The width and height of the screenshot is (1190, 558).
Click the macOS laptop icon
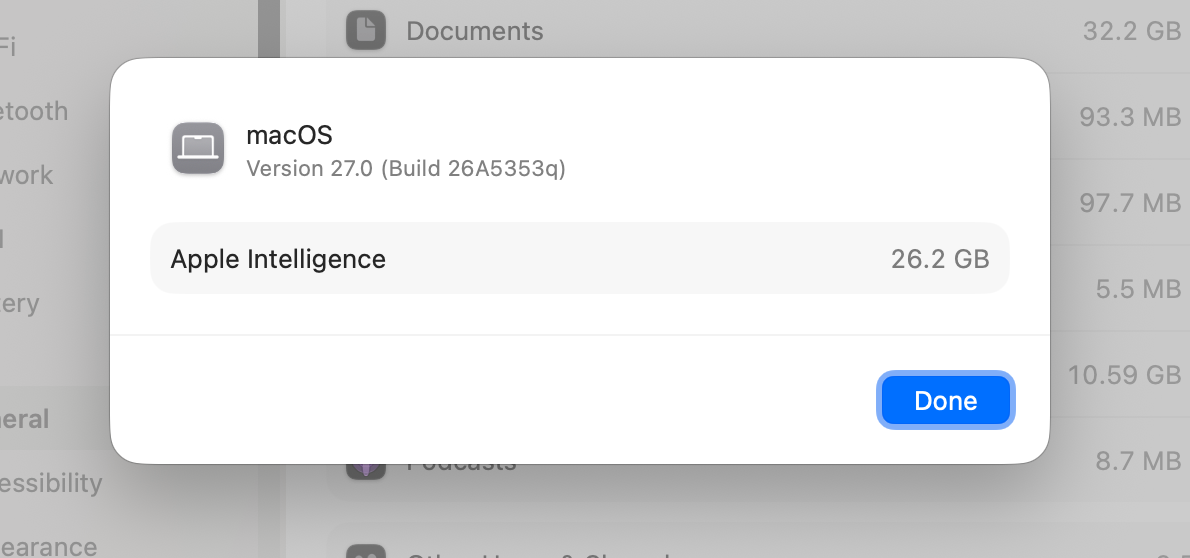pos(198,148)
